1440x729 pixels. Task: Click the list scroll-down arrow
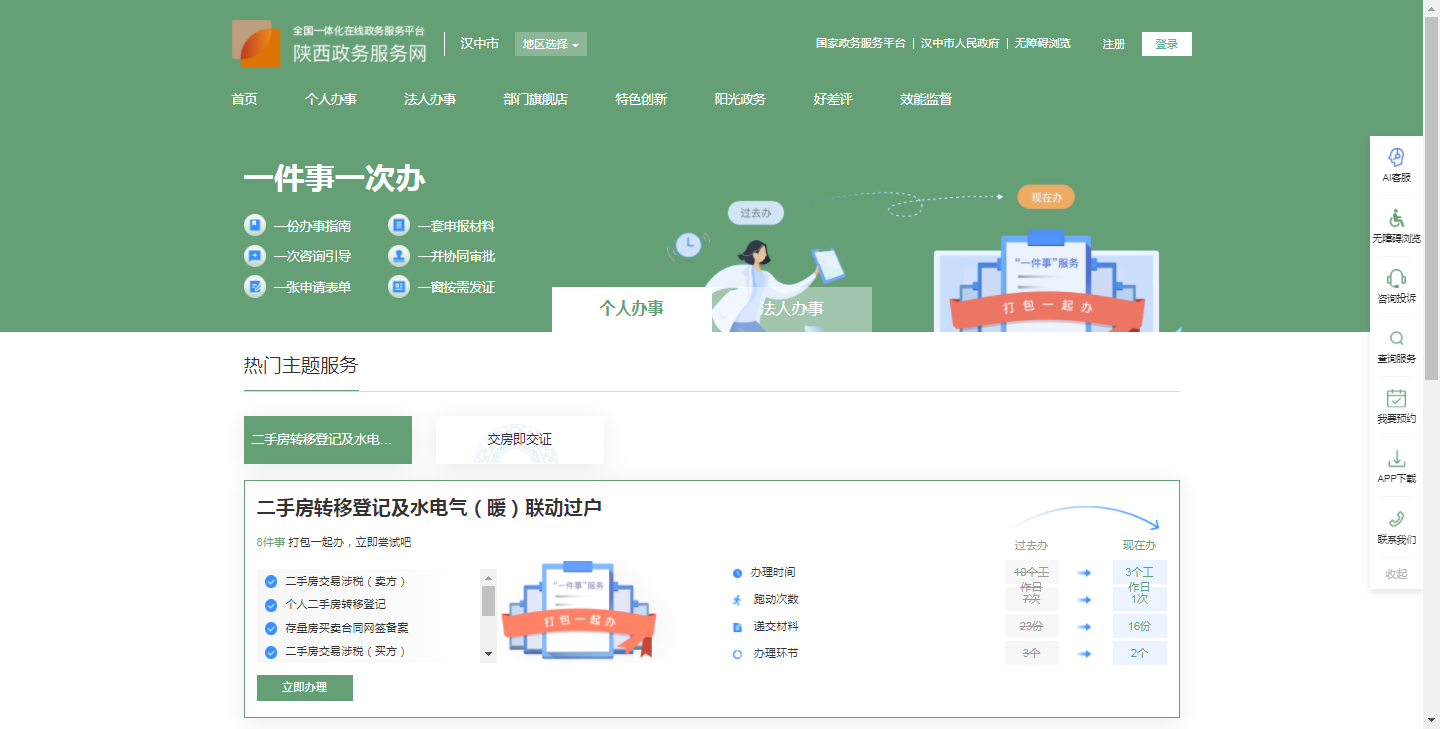489,654
